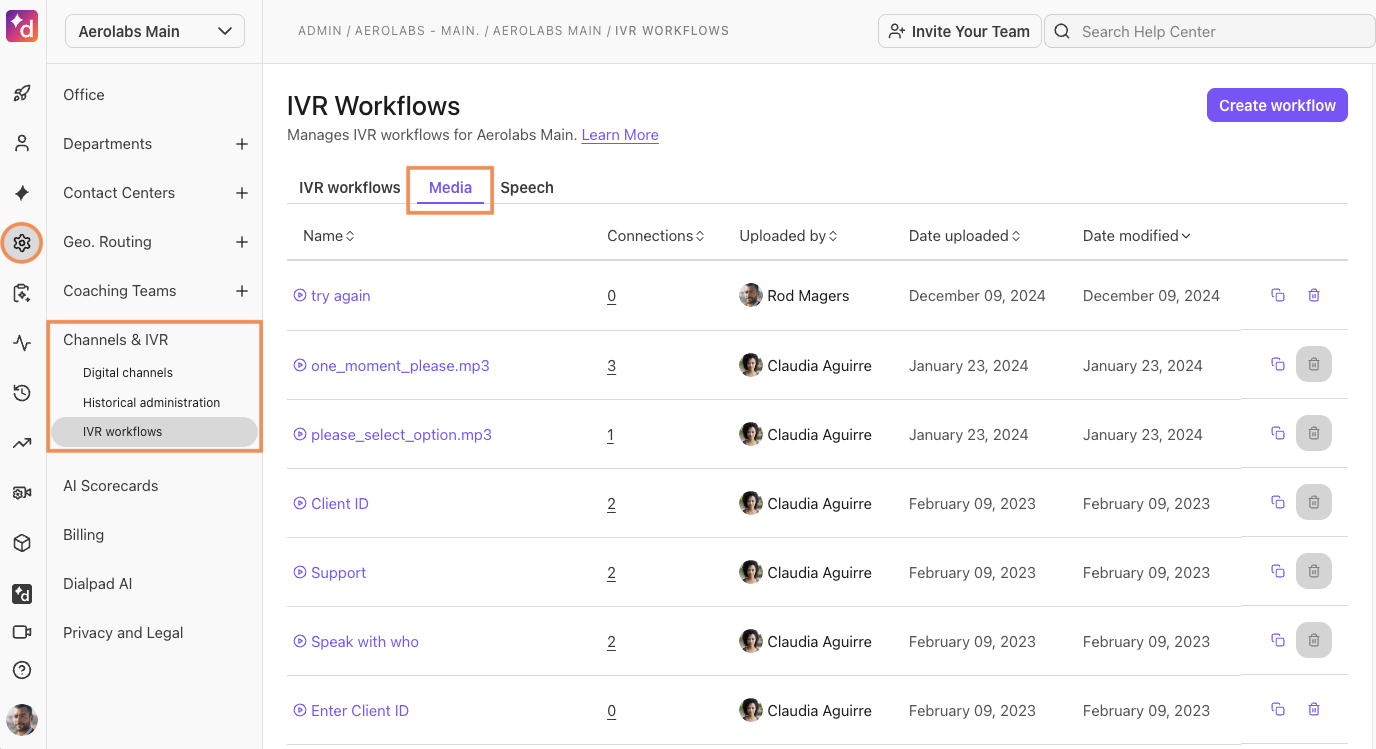Open the Dialpad AI sparkle icon
The height and width of the screenshot is (749, 1376).
tap(22, 193)
